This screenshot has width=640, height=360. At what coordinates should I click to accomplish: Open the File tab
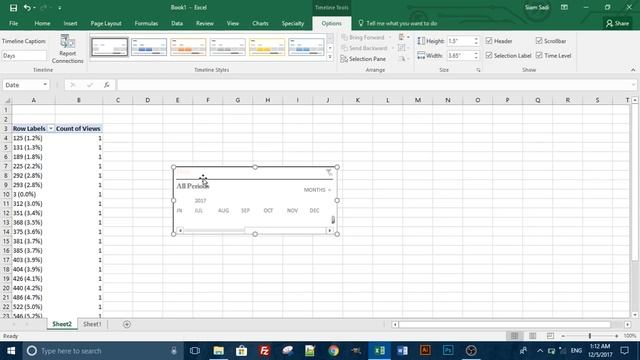pyautogui.click(x=13, y=23)
